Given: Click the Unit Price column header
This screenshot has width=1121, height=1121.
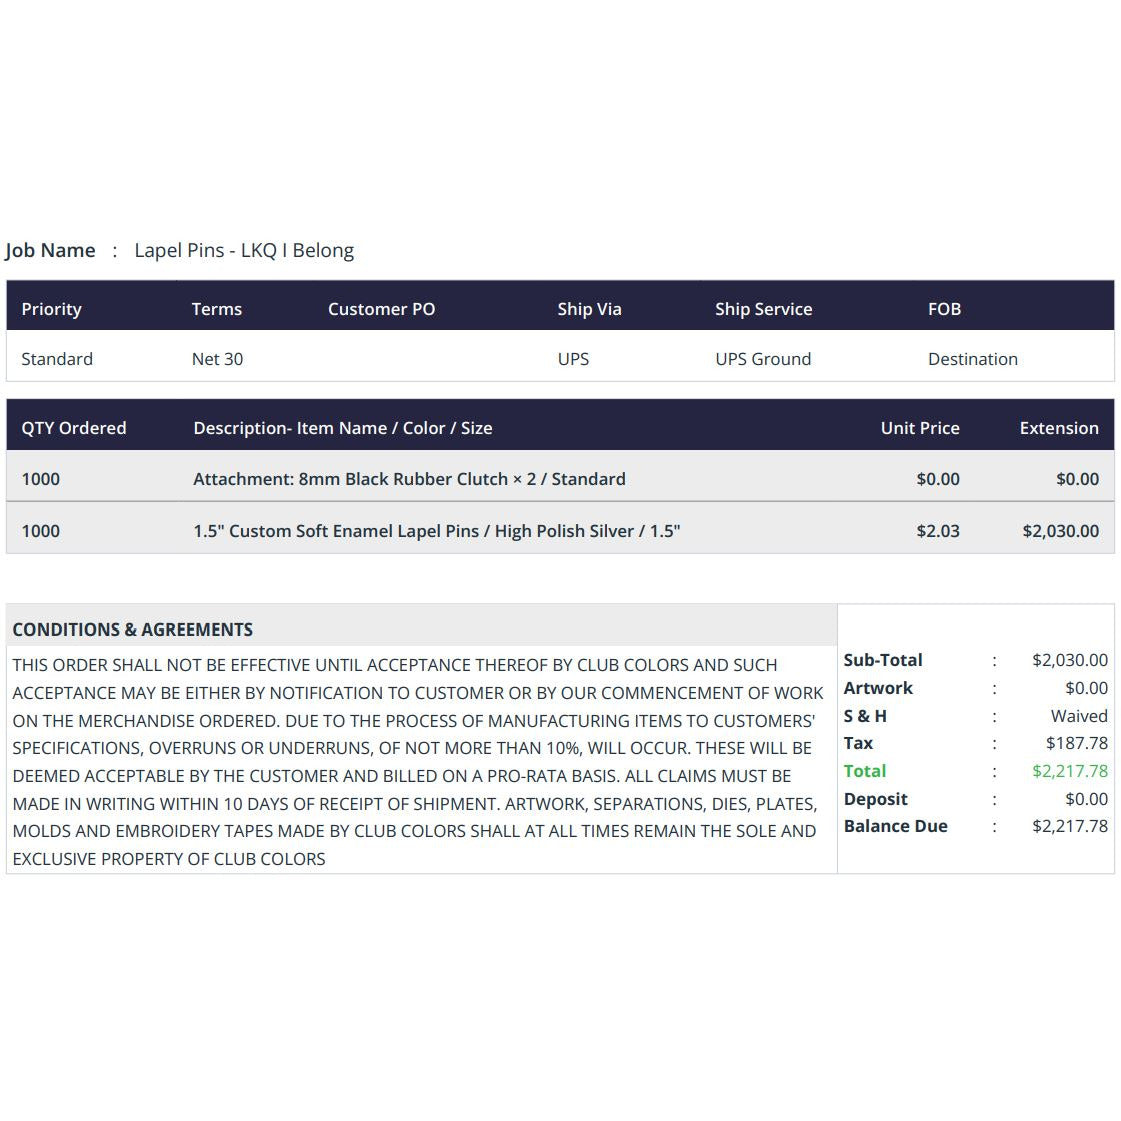Looking at the screenshot, I should (x=920, y=428).
